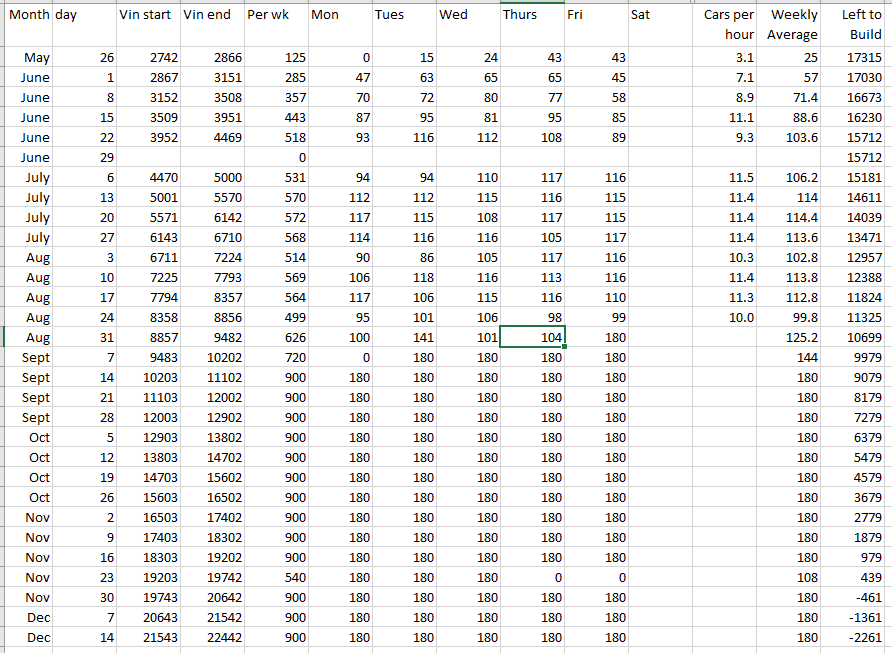Select the "Thurs" header cell
Viewport: 892px width, 653px height.
point(532,16)
